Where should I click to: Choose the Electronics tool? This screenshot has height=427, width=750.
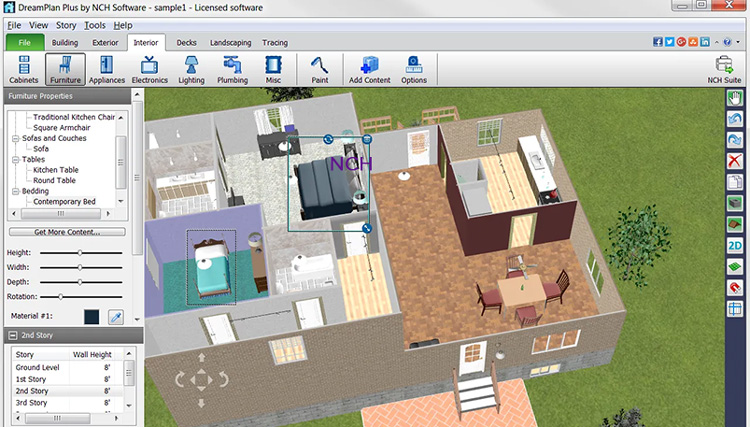150,70
